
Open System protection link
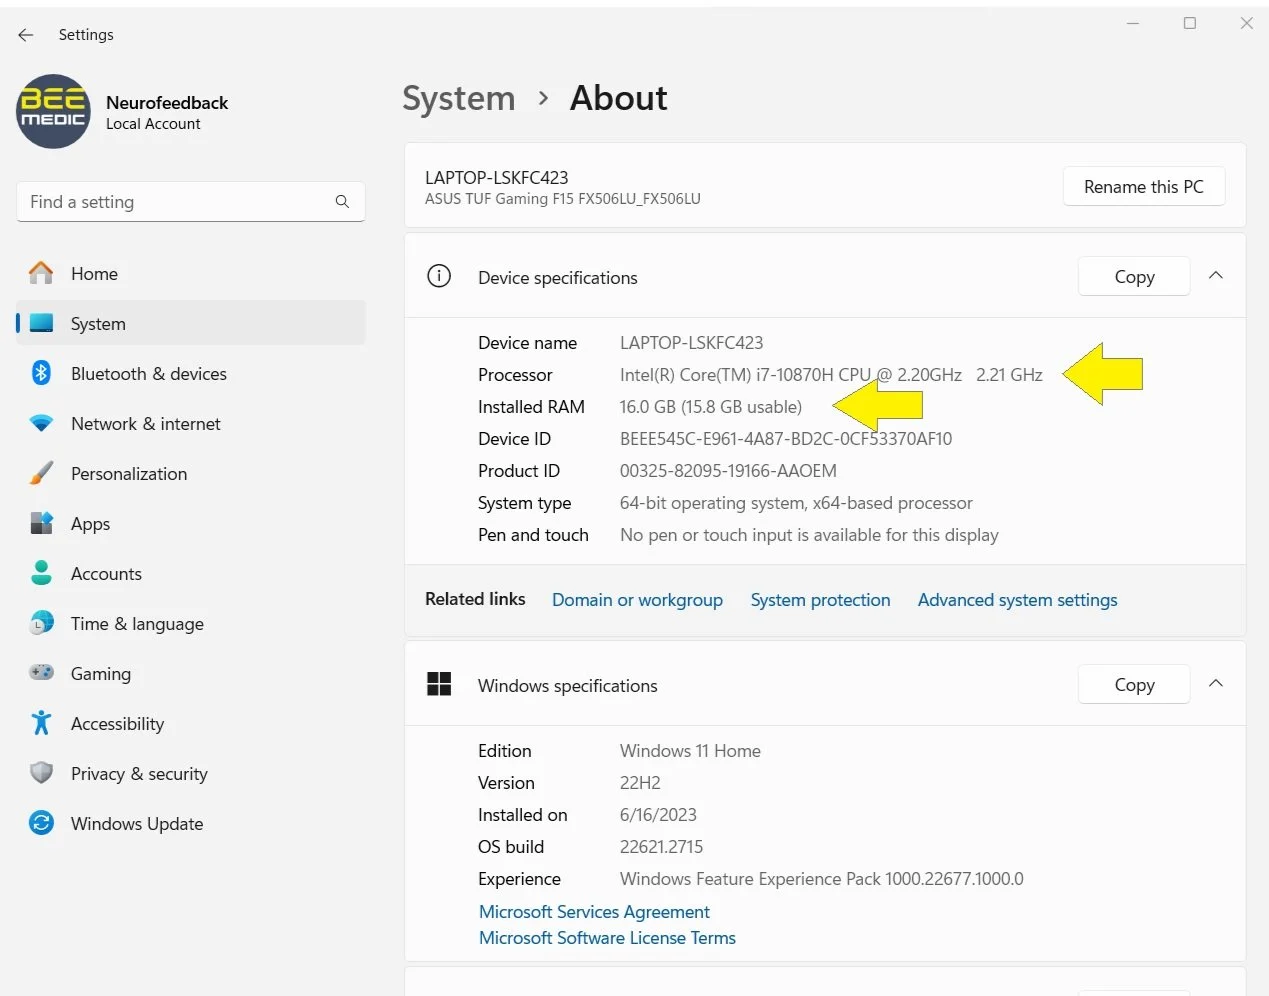(x=820, y=600)
